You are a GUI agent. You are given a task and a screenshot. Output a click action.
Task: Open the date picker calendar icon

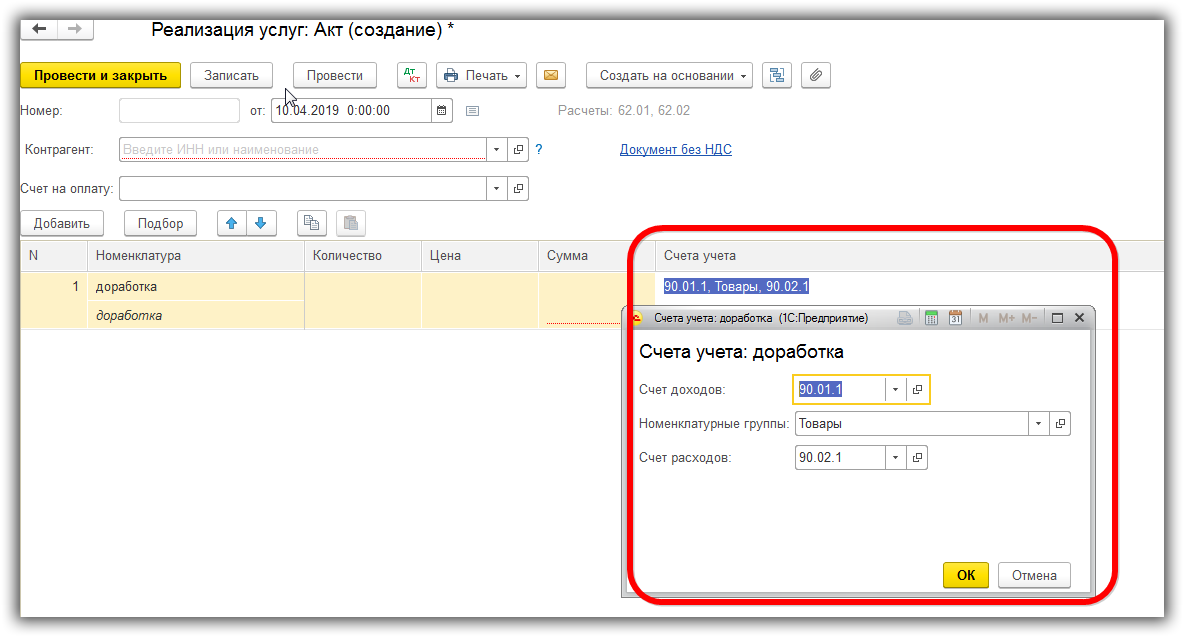442,110
